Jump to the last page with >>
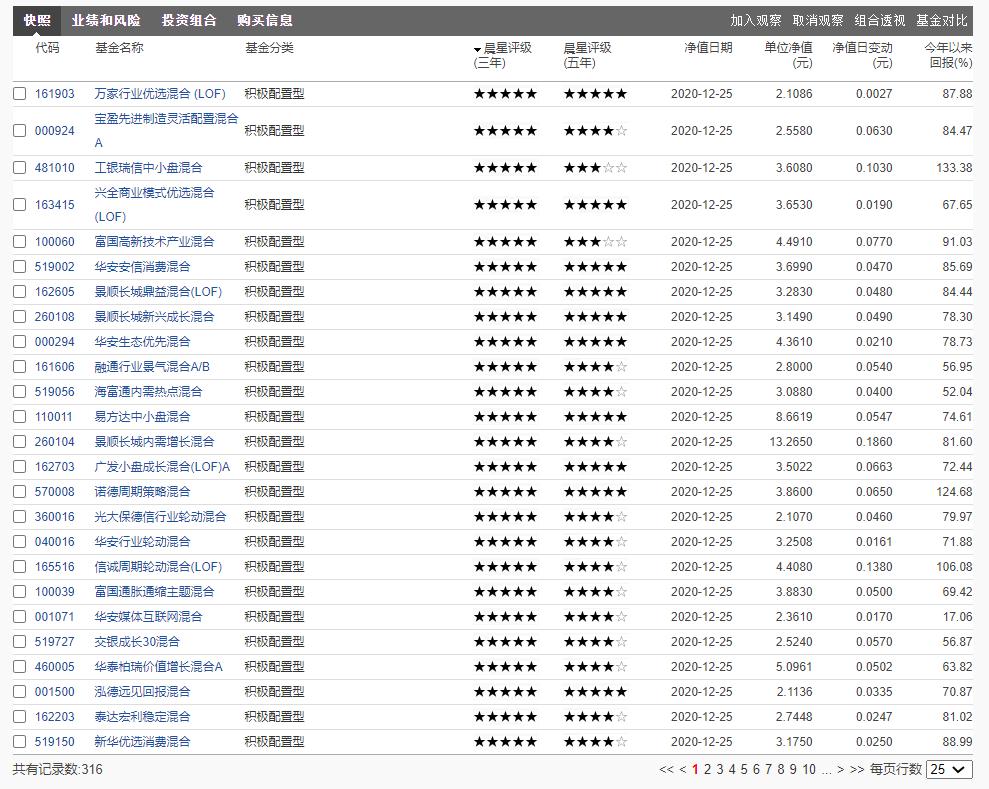The width and height of the screenshot is (989, 789). point(857,770)
